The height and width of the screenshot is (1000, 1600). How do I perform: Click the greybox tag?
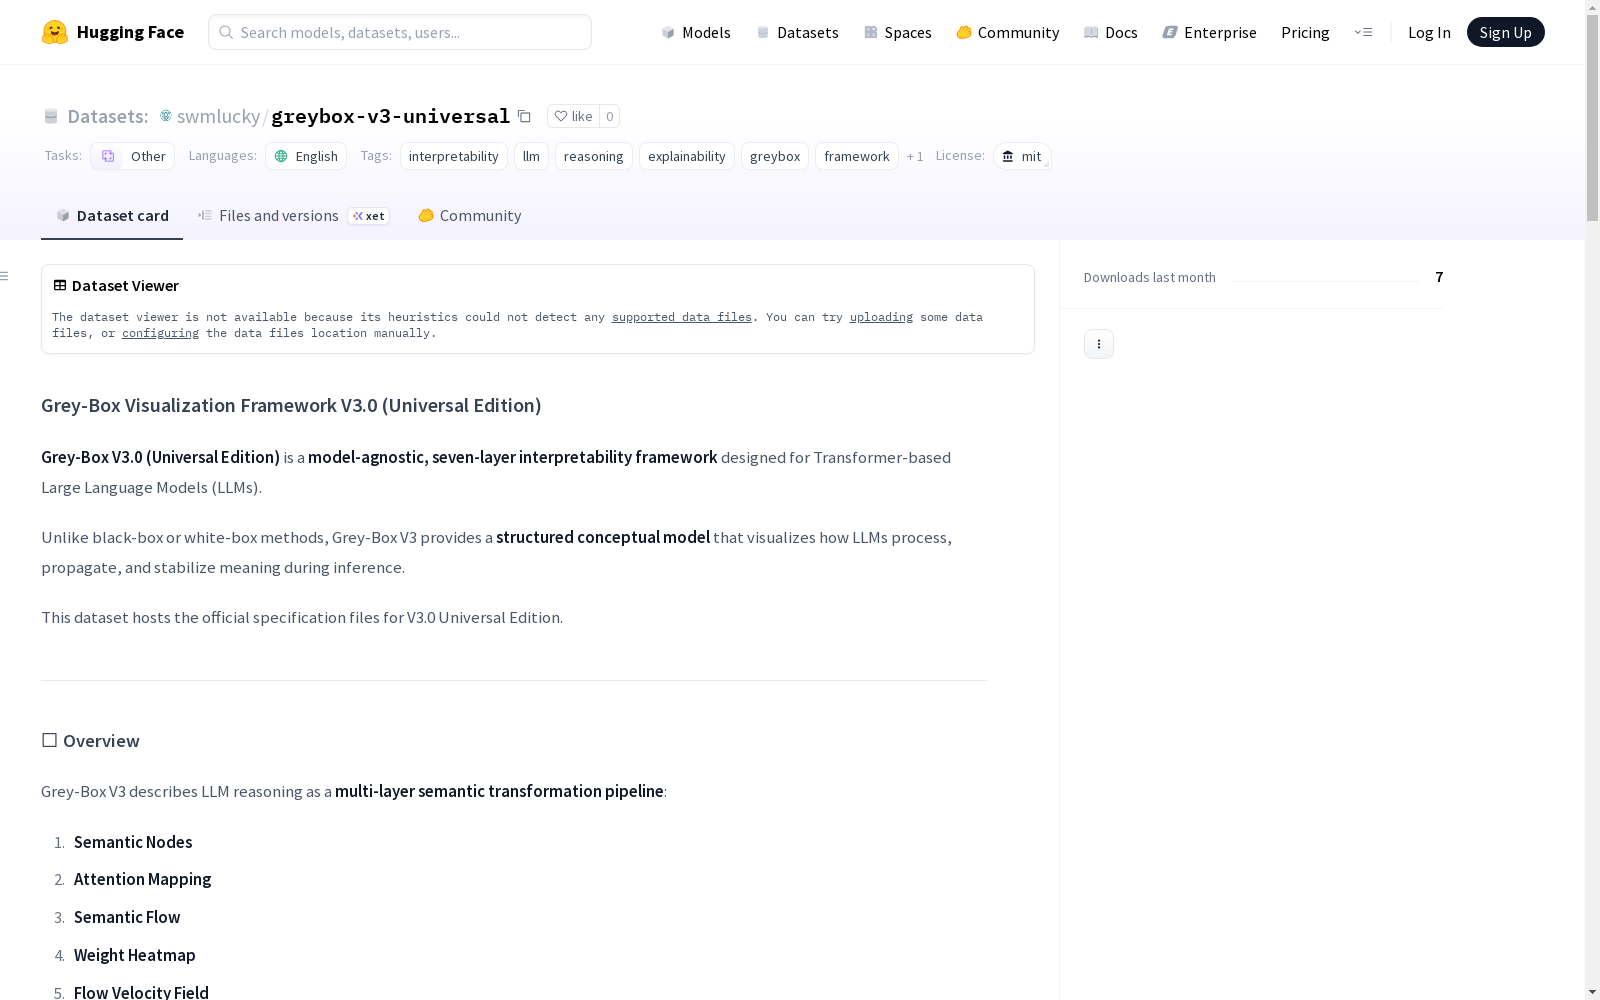click(775, 156)
